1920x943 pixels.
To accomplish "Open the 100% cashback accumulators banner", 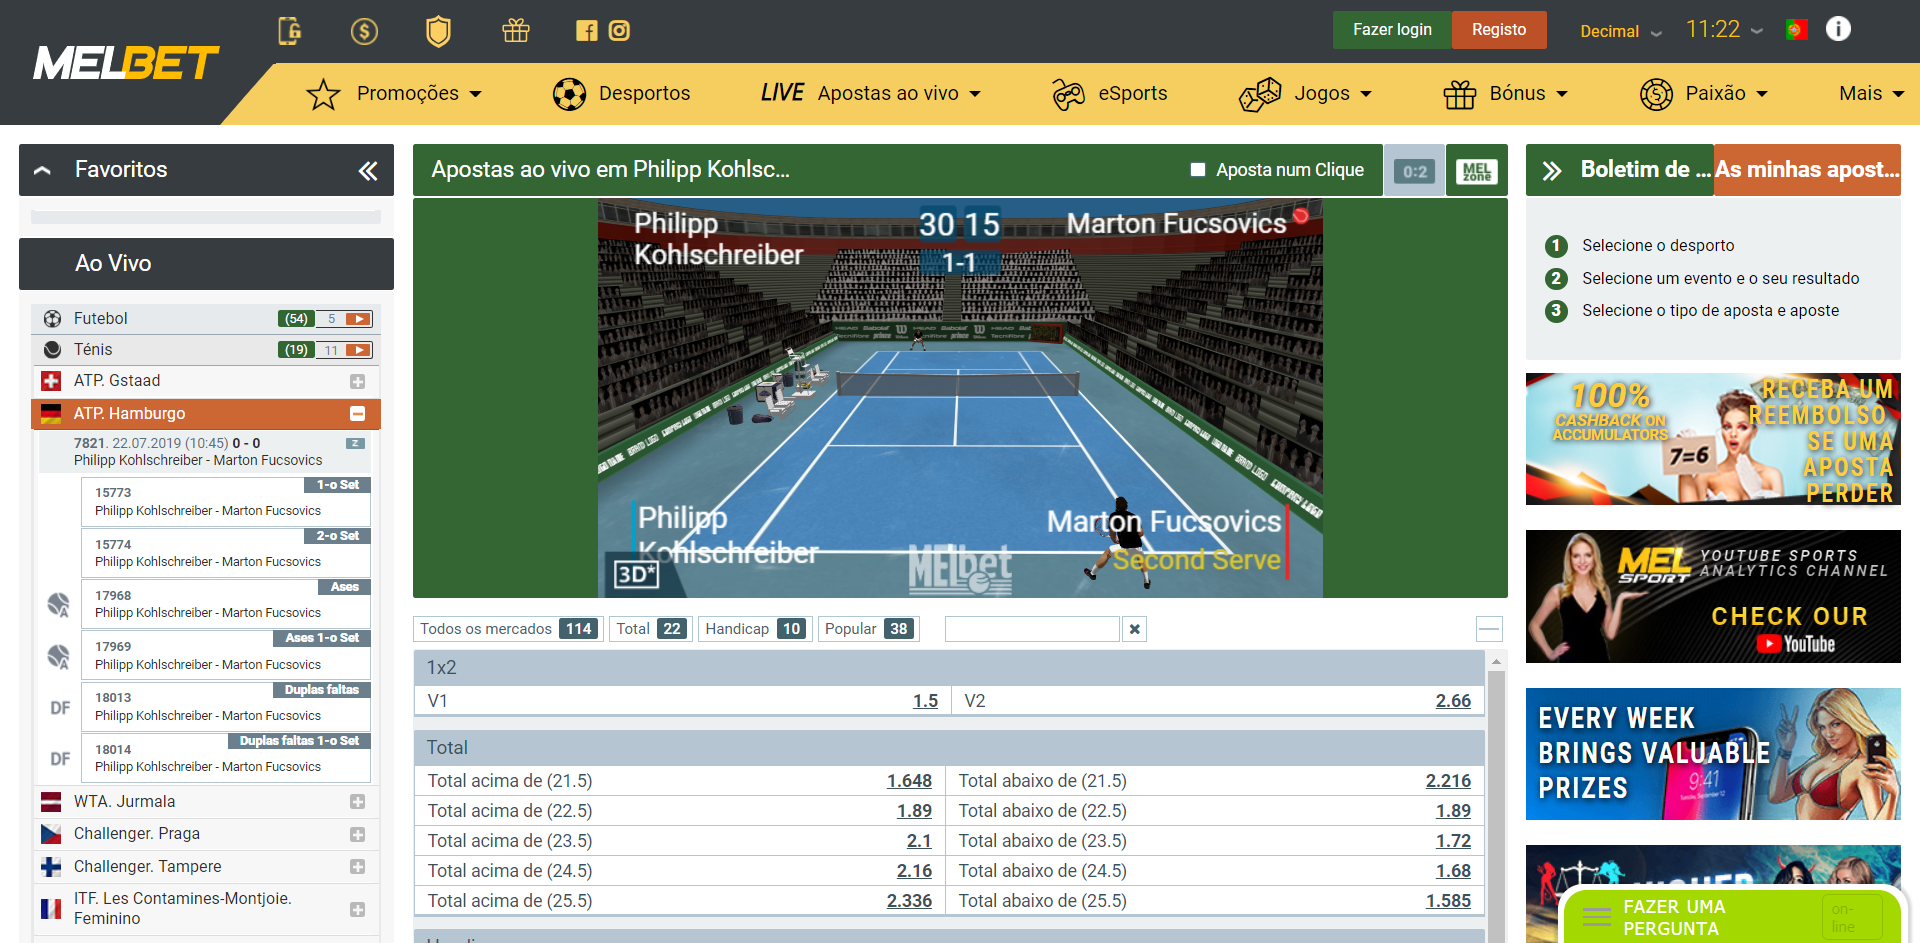I will coord(1713,439).
